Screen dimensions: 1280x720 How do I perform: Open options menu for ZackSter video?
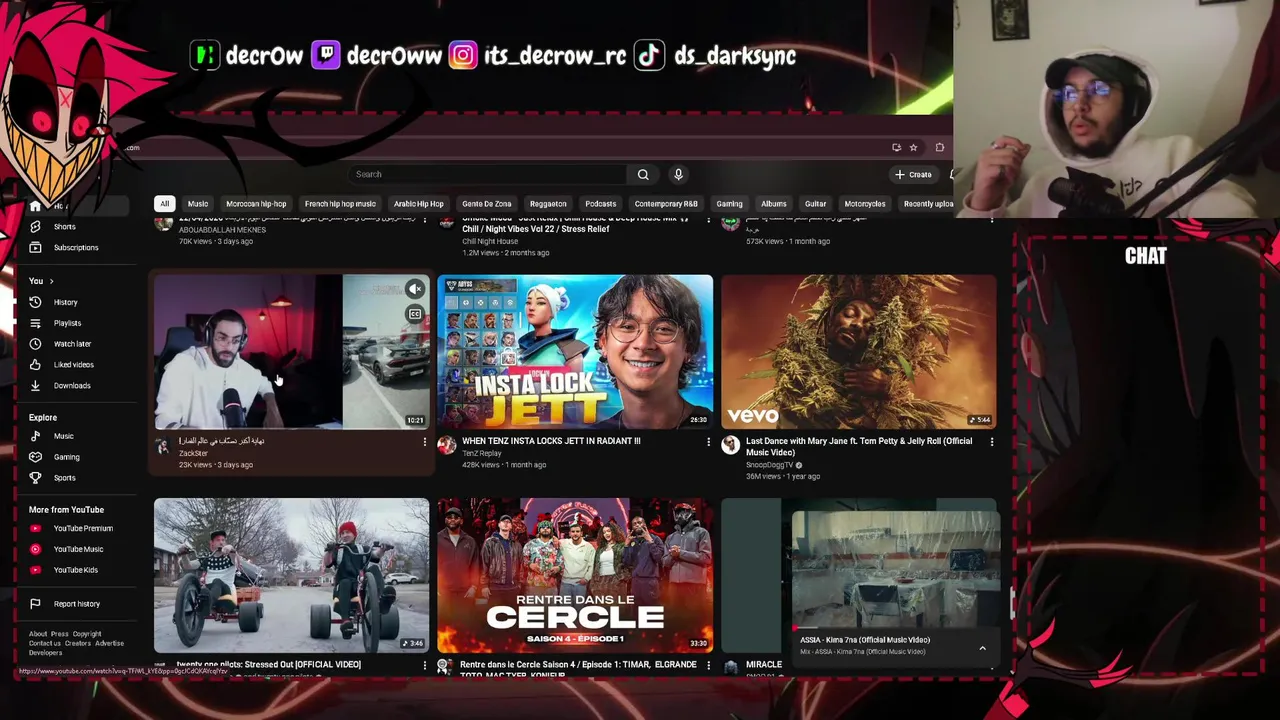pos(424,442)
